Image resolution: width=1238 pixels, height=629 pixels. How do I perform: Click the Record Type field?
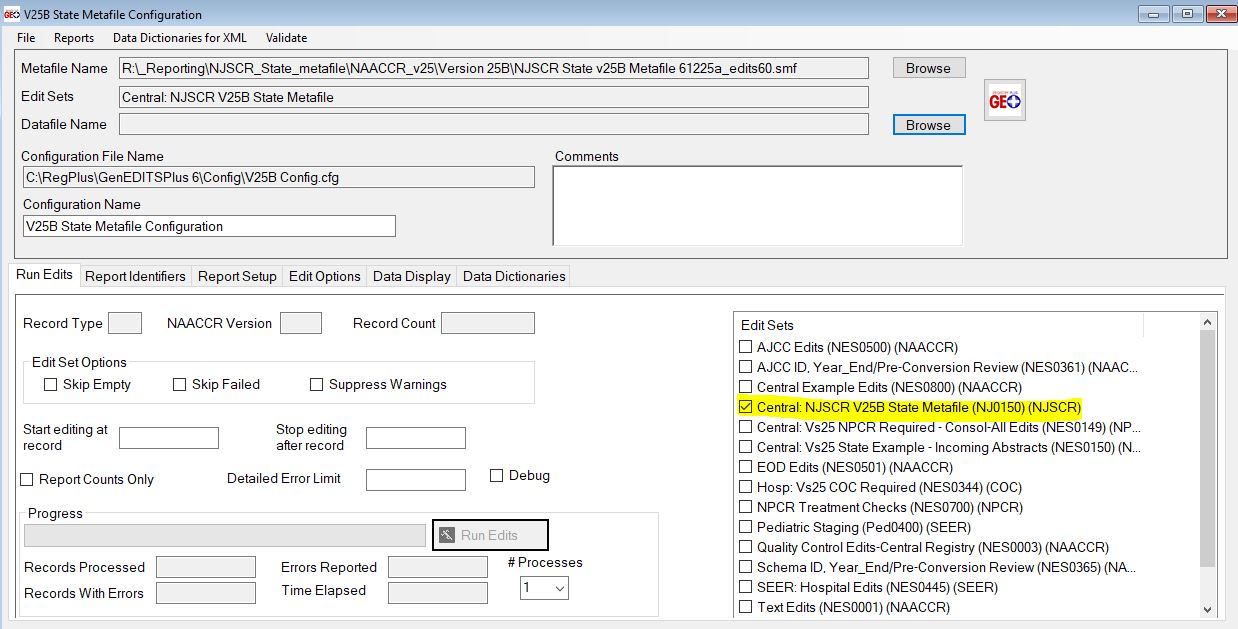click(124, 323)
